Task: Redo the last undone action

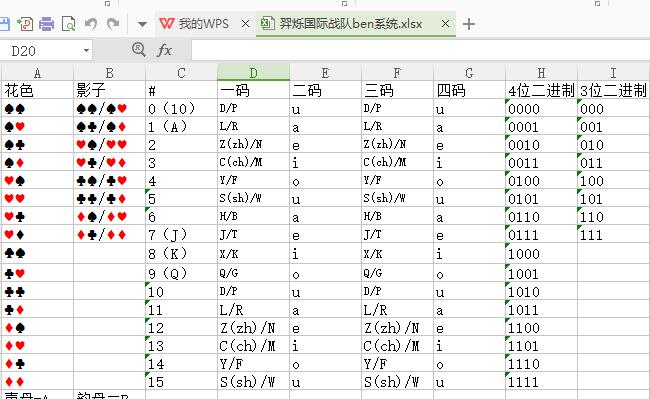Action: point(113,24)
